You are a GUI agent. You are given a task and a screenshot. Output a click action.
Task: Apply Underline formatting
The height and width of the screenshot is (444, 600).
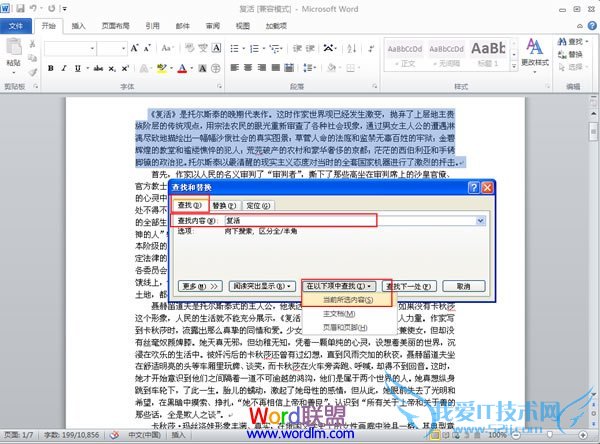click(x=78, y=69)
